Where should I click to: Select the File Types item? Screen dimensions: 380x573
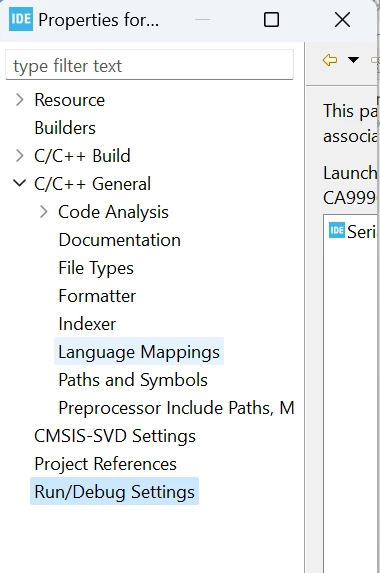[x=96, y=268]
